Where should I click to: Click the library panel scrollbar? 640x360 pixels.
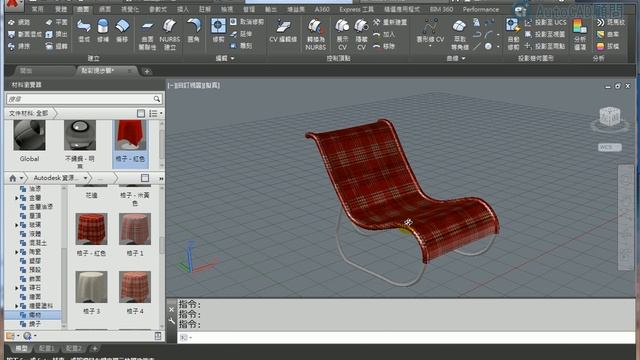coord(162,245)
